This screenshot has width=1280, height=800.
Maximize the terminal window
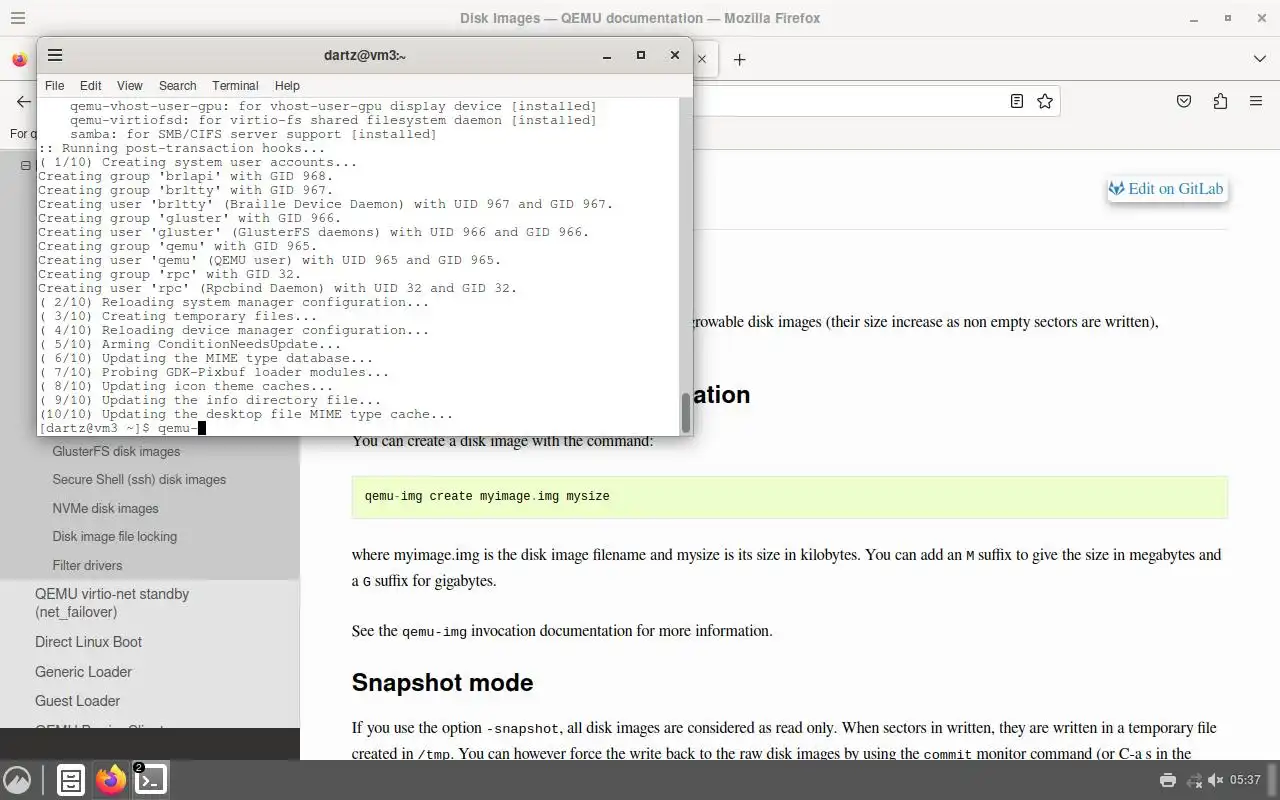(641, 55)
